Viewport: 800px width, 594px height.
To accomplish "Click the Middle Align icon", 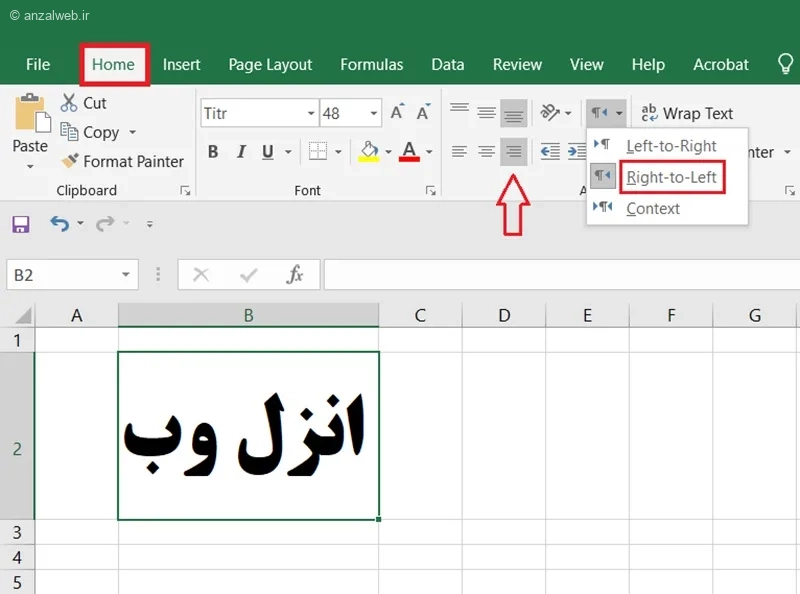I will [x=486, y=112].
